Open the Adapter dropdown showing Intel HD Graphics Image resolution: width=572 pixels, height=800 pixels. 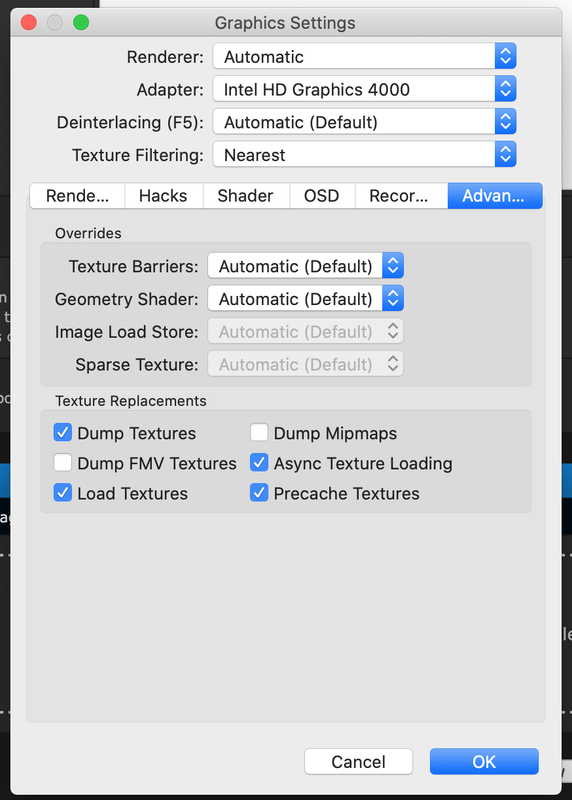pos(364,89)
